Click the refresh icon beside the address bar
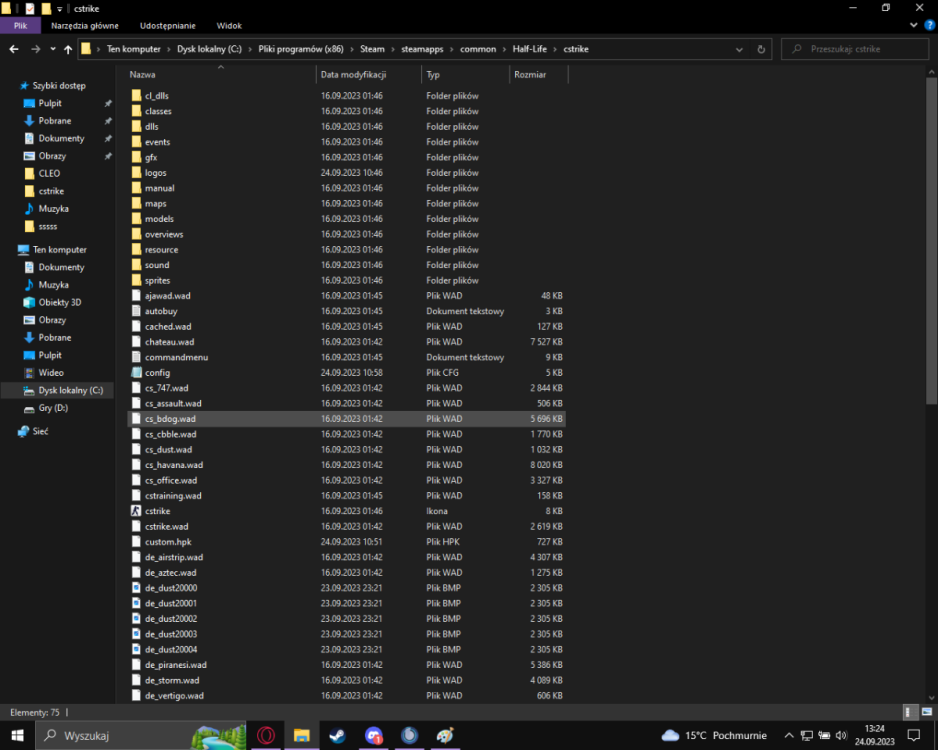 [761, 48]
